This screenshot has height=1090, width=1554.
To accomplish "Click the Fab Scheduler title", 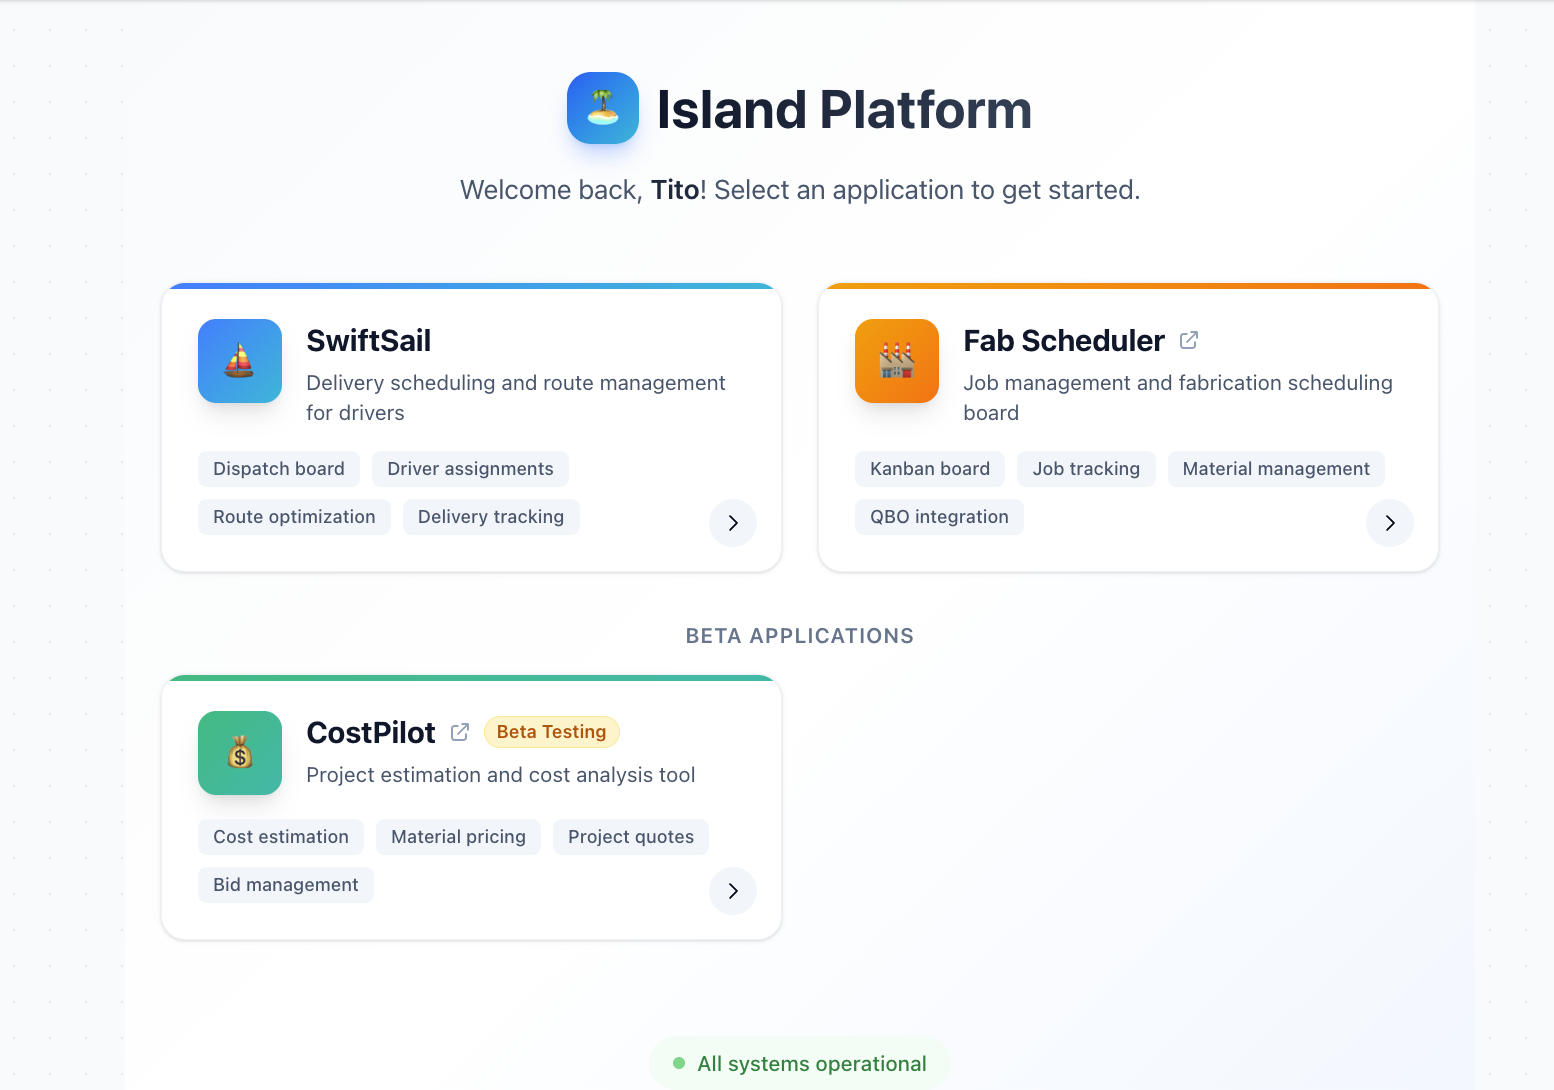I will [x=1064, y=341].
